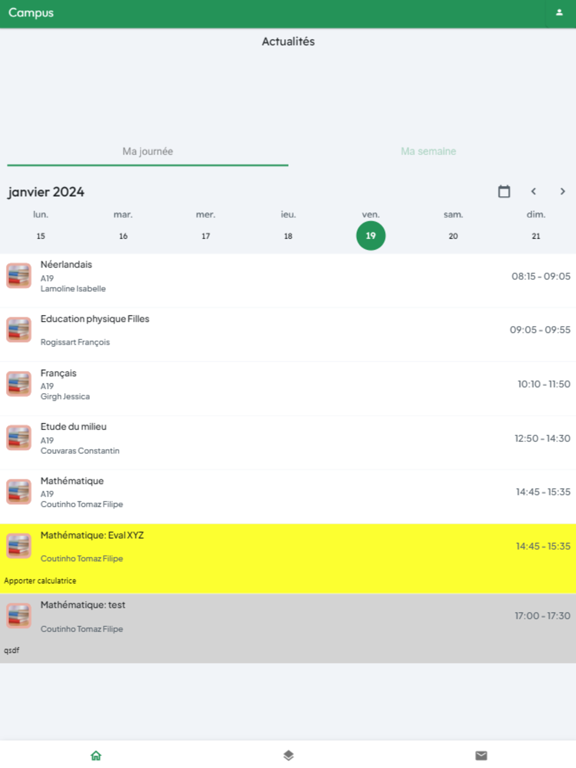Select Monday 15 in the week strip
The image size is (576, 768).
[41, 236]
